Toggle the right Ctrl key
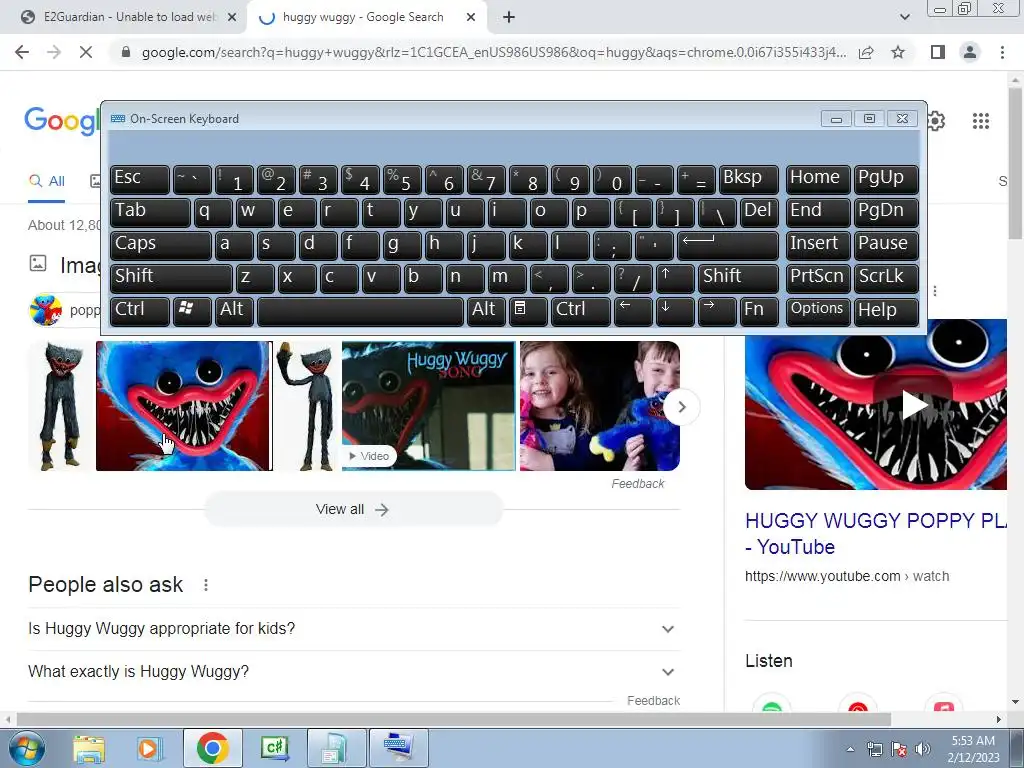This screenshot has width=1024, height=768. [581, 311]
